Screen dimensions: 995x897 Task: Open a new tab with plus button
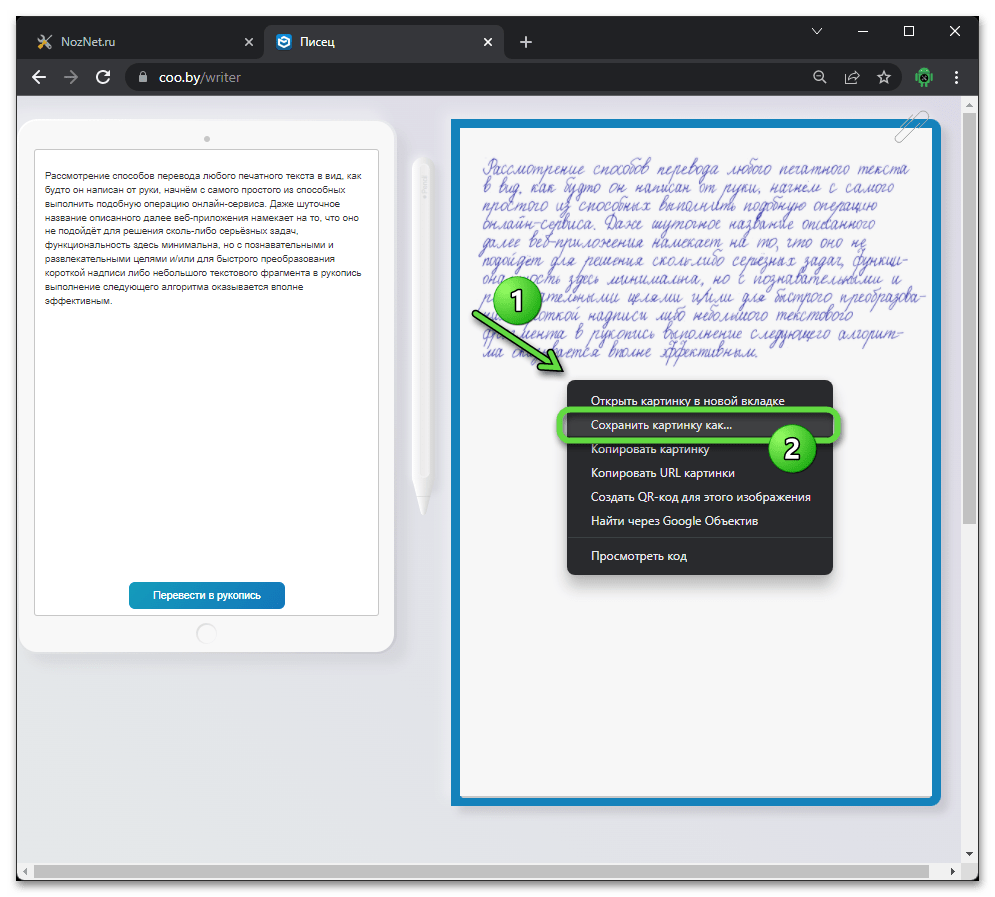[526, 42]
